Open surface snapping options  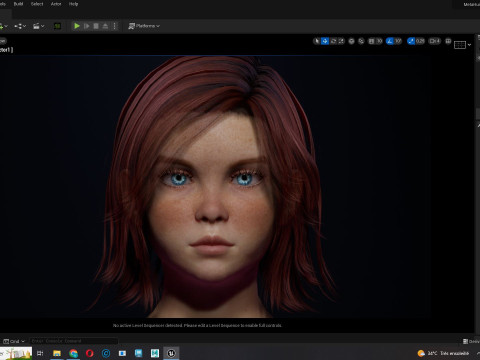pos(361,41)
